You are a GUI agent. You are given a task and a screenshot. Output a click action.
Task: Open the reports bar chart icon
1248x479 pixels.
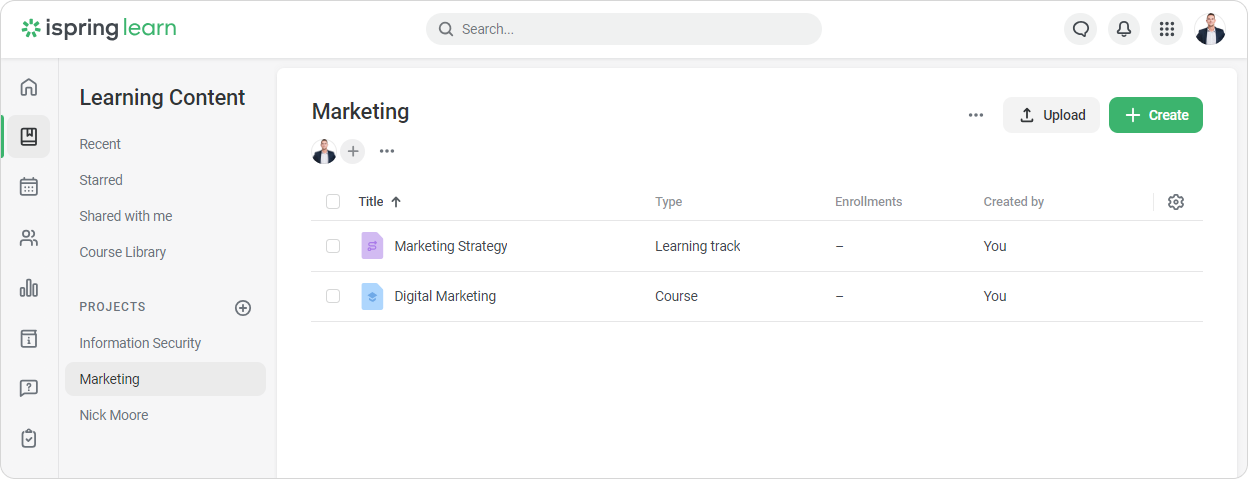pos(29,288)
